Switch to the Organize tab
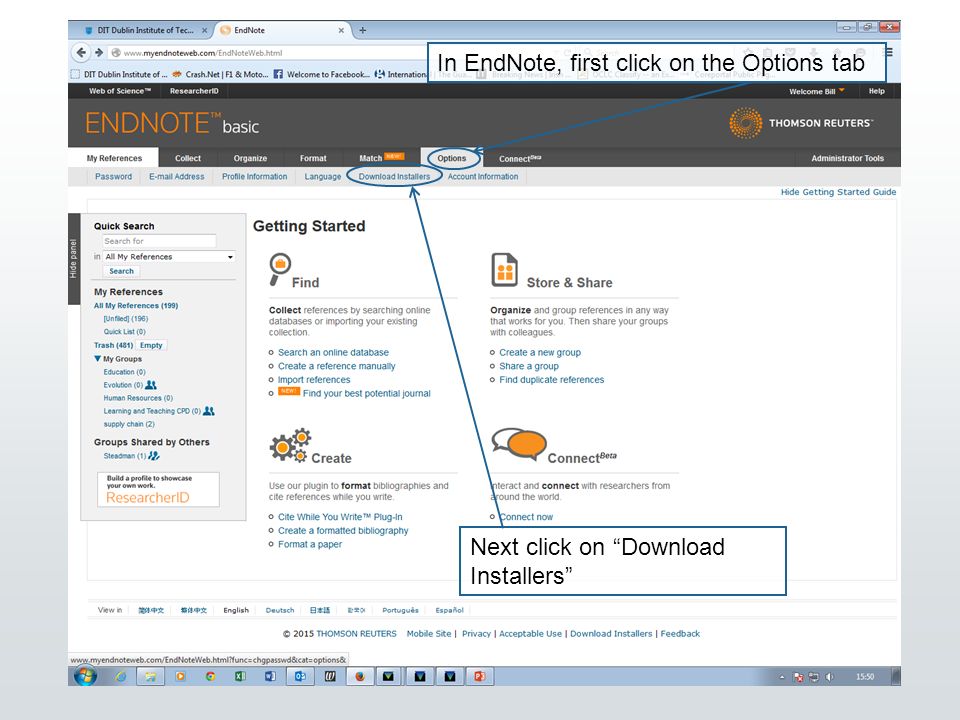 tap(250, 158)
